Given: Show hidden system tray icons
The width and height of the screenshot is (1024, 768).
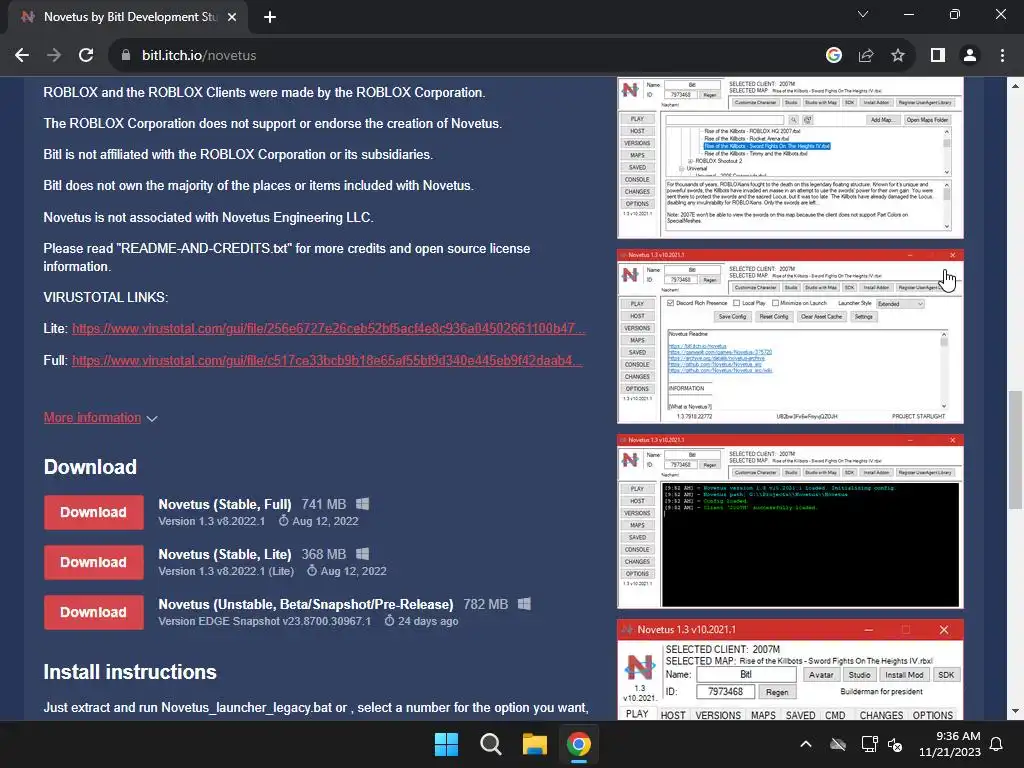Looking at the screenshot, I should [x=806, y=744].
